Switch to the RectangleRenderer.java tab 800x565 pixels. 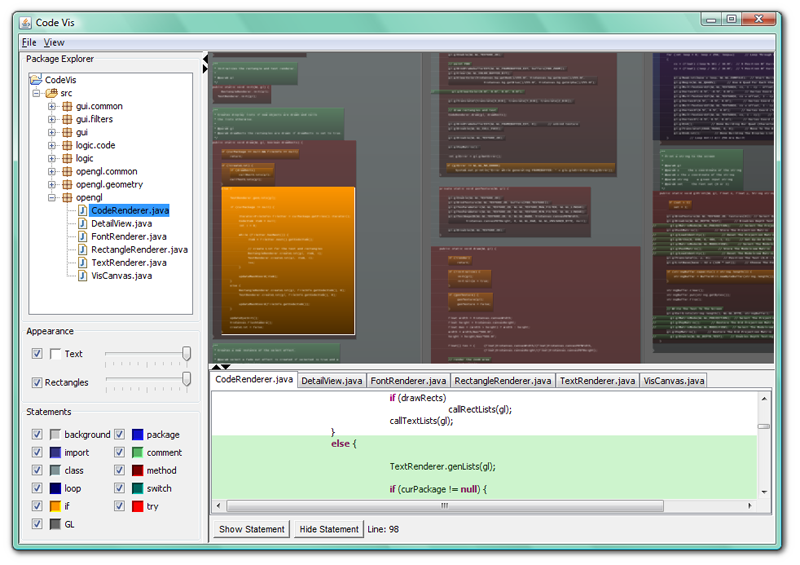coord(503,381)
